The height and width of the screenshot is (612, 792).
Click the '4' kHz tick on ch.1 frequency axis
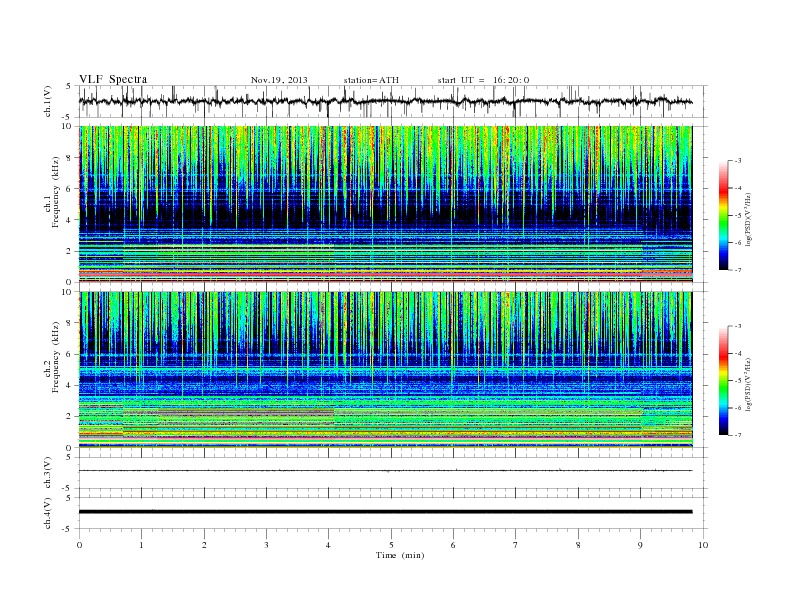[70, 220]
